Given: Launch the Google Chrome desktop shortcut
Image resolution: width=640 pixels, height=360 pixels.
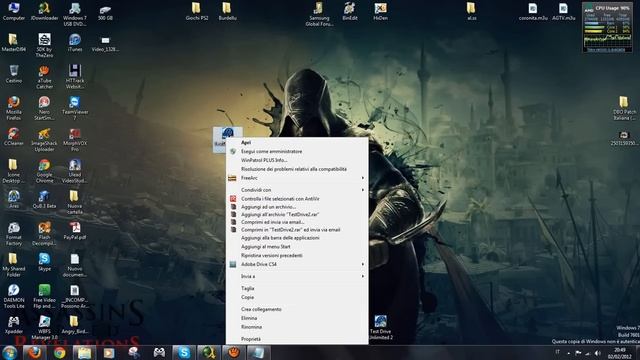Looking at the screenshot, I should click(44, 171).
